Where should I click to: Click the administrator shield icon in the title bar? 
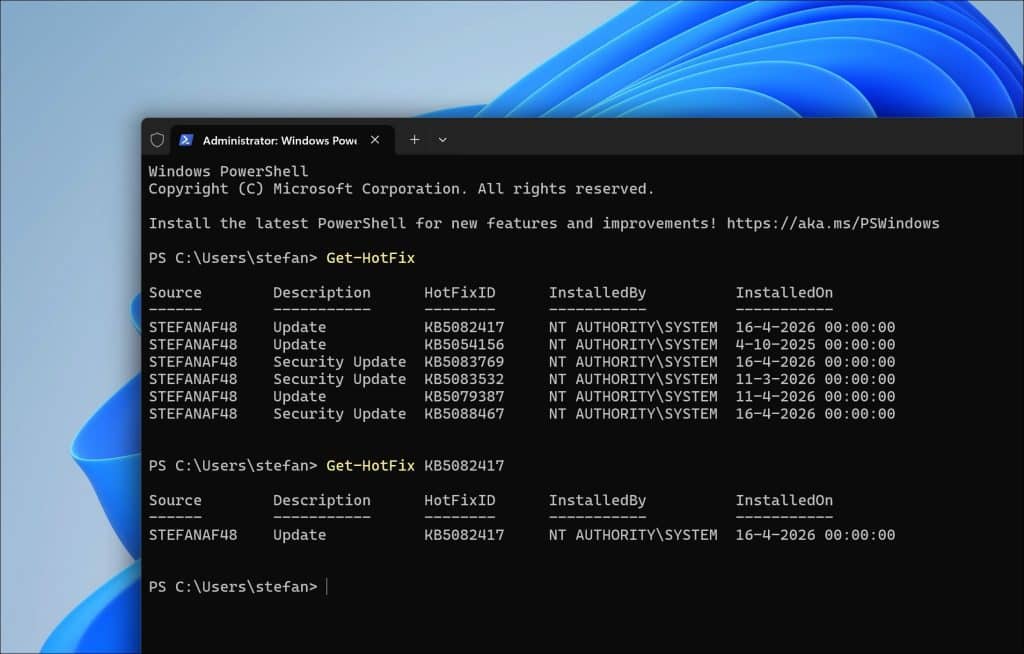pos(157,140)
